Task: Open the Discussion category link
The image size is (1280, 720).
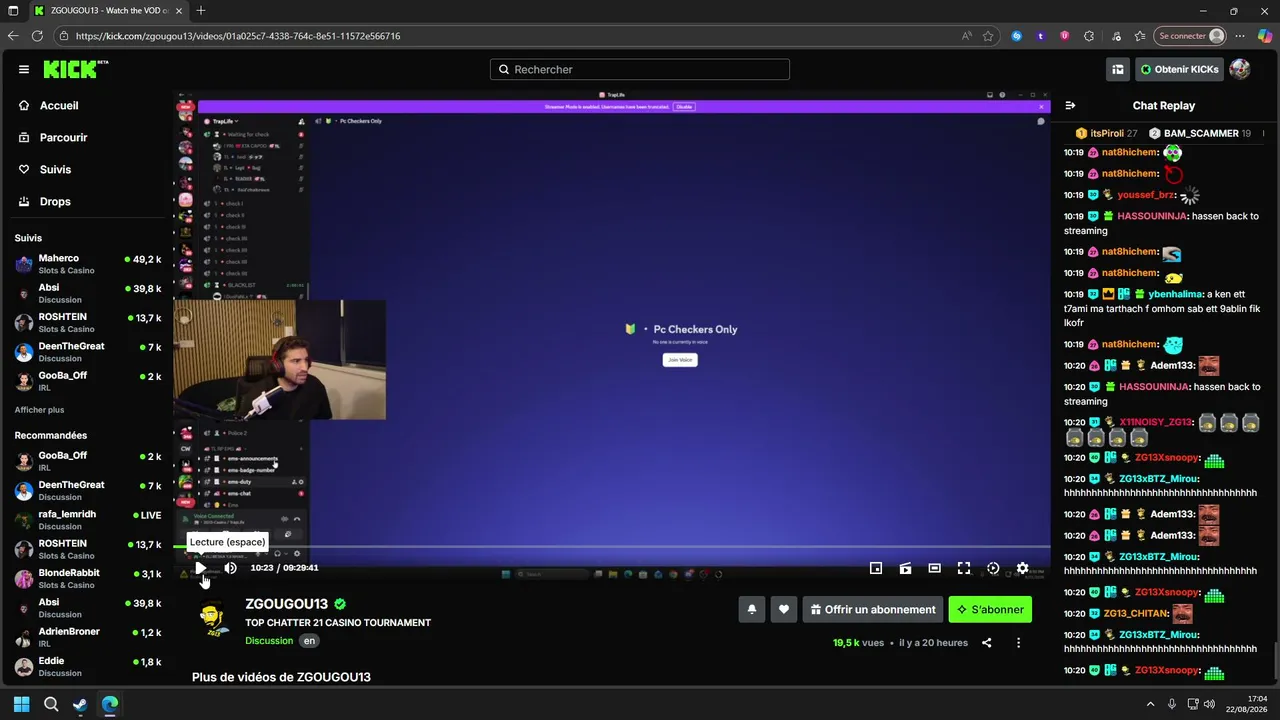Action: tap(269, 641)
